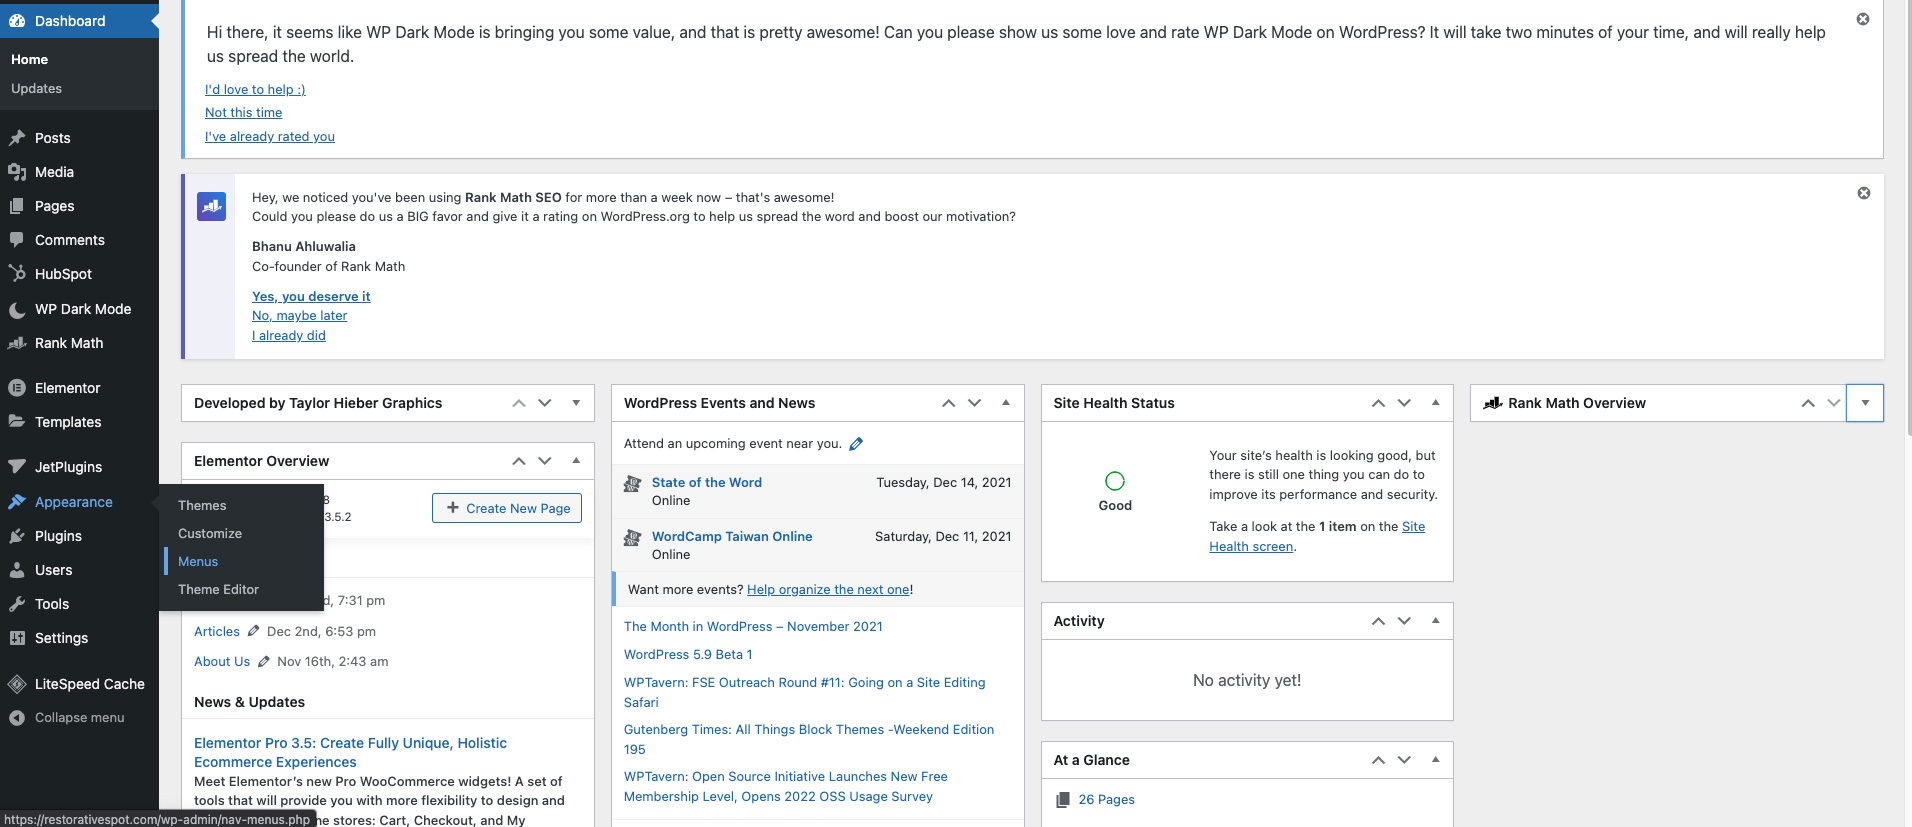
Task: Collapse the Site Health Status panel
Action: point(1435,403)
